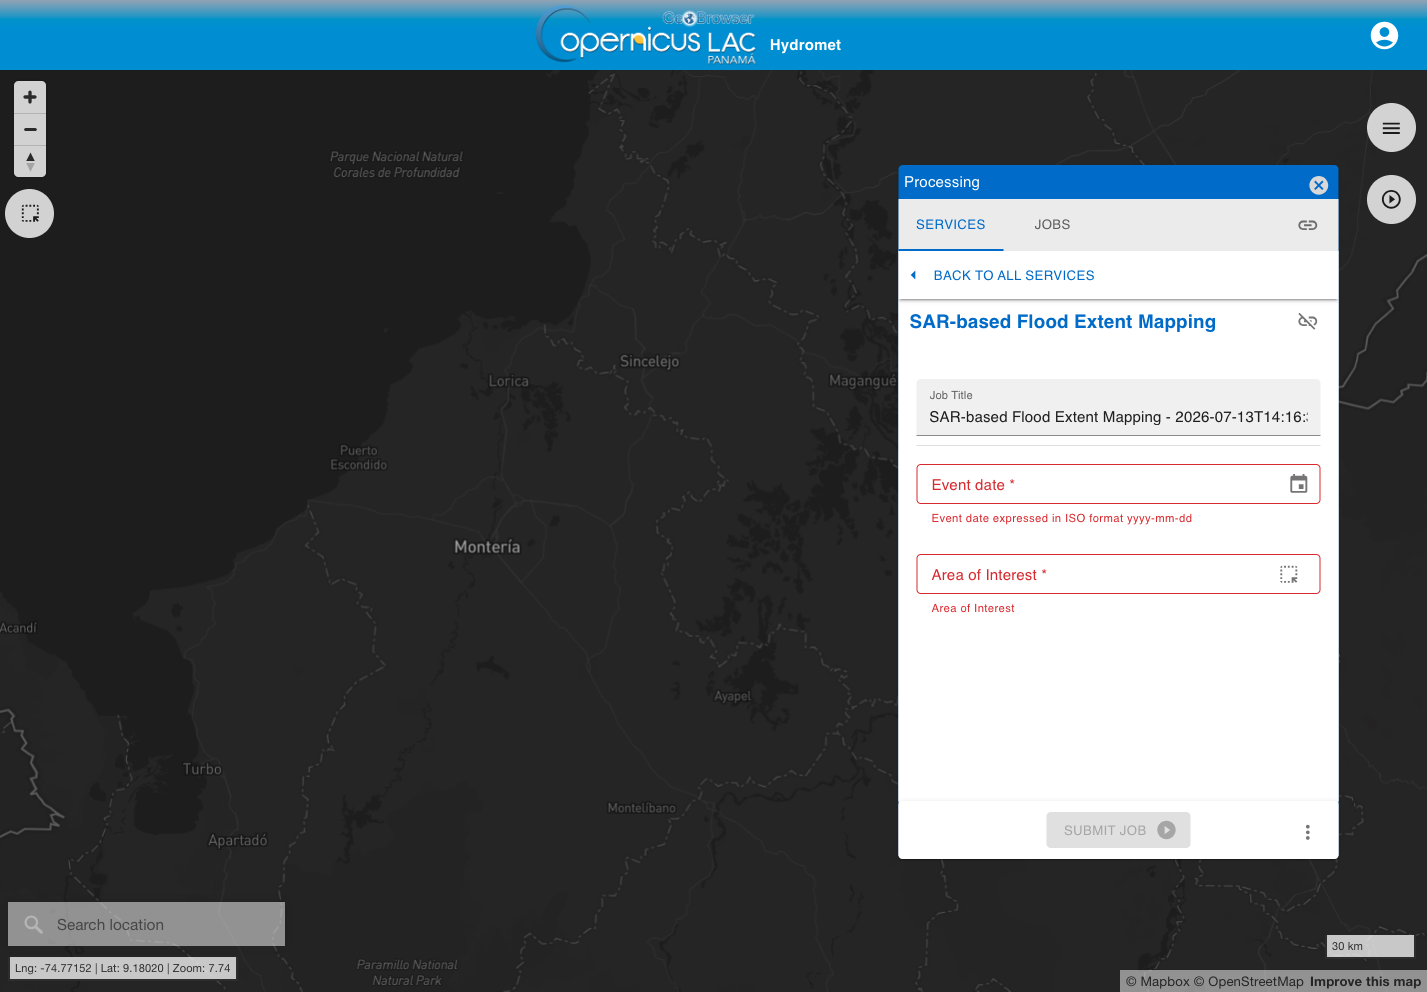Click the Submit Job button

[1118, 830]
